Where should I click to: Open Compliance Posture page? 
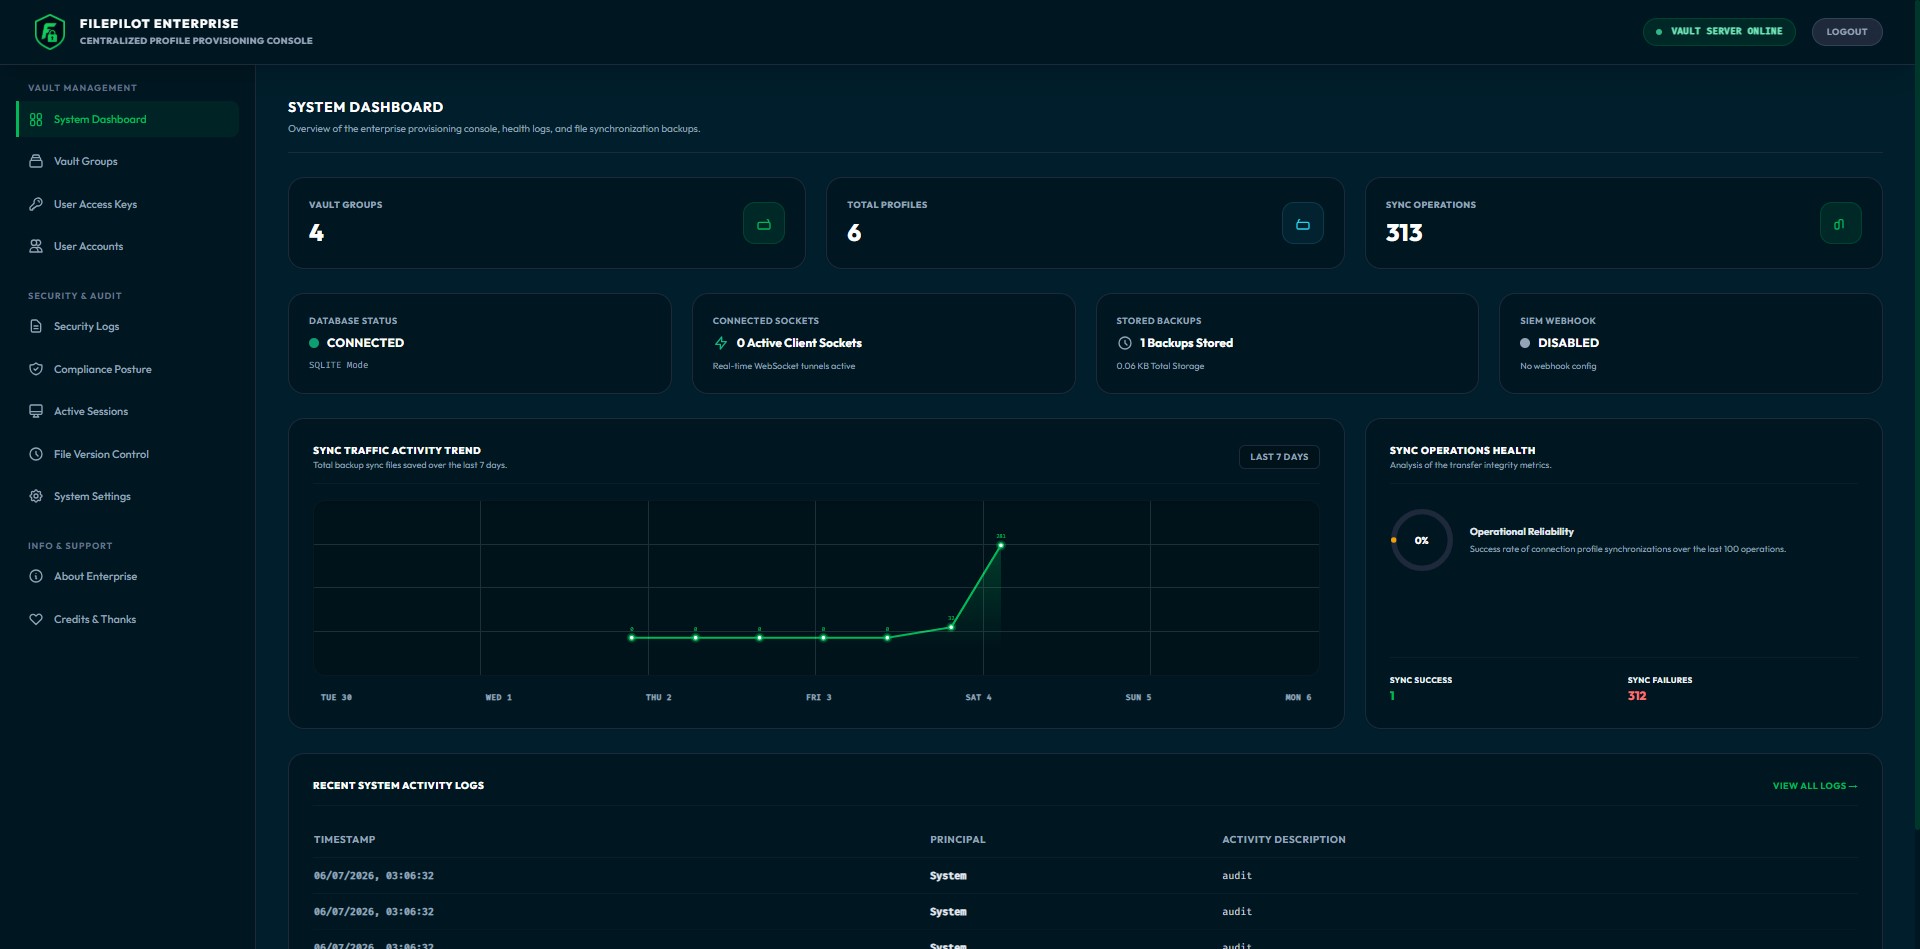coord(128,369)
